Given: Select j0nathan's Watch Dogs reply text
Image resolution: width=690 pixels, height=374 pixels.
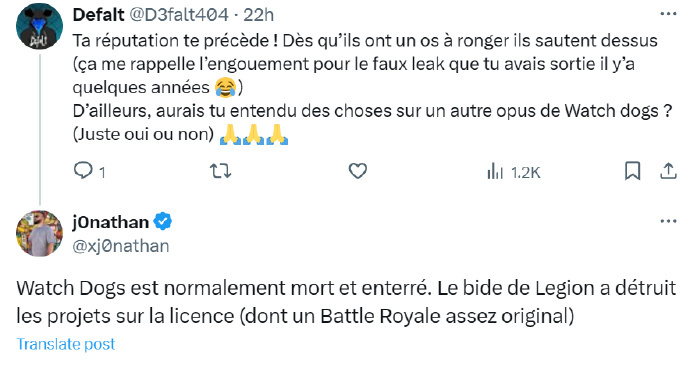Looking at the screenshot, I should [x=346, y=302].
